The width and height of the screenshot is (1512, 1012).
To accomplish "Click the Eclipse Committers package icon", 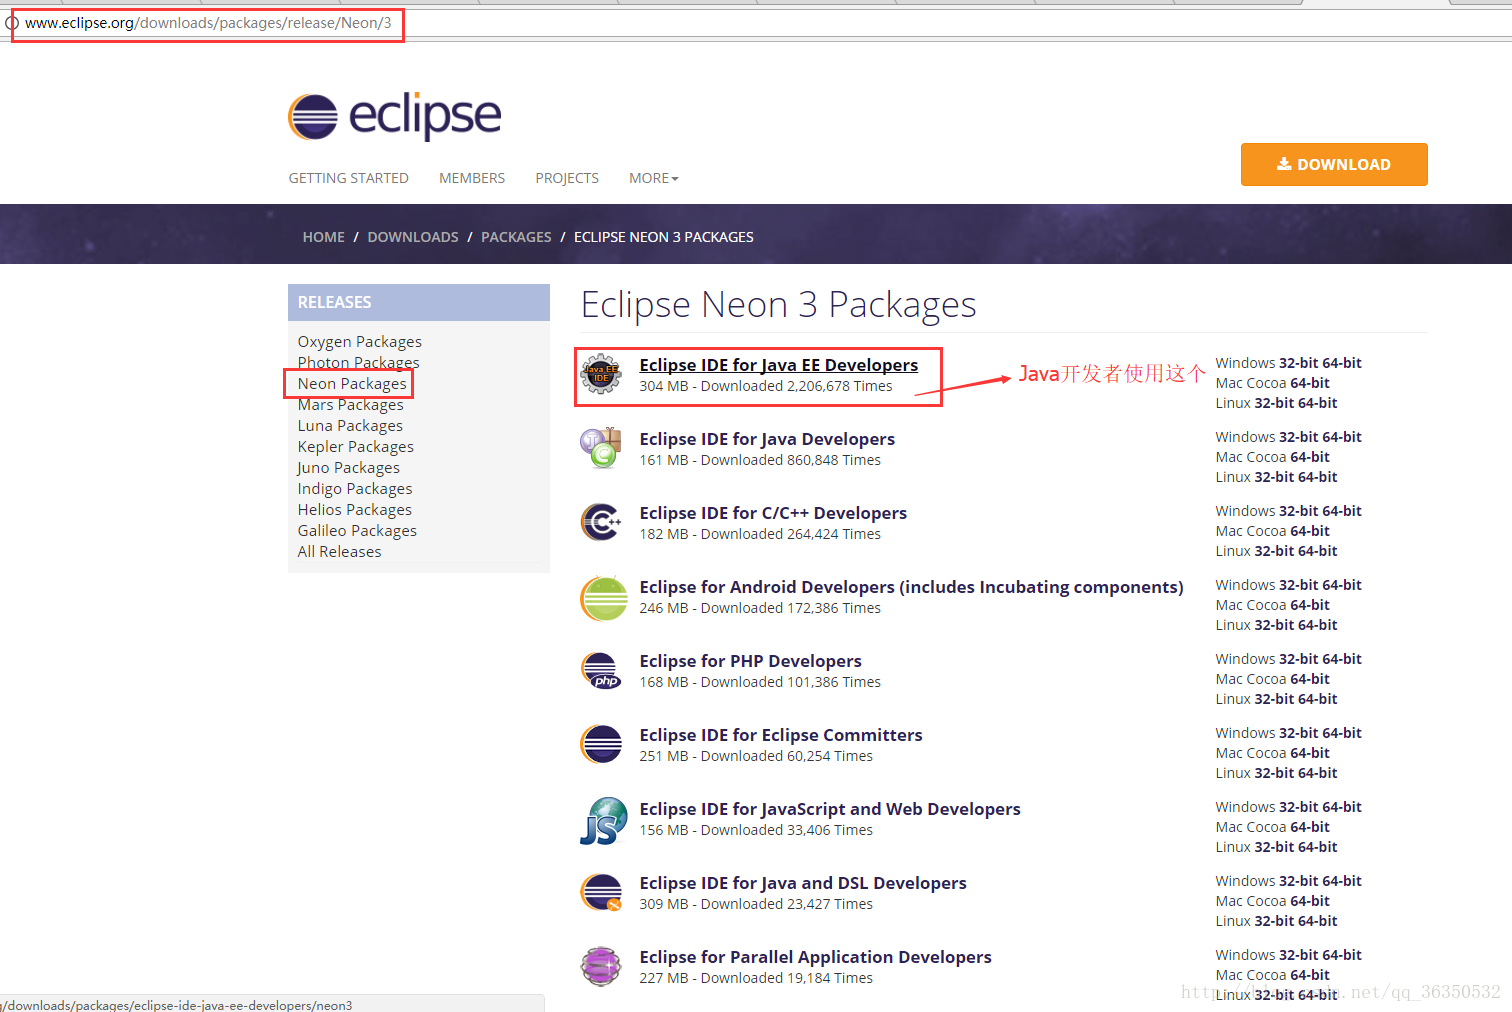I will pyautogui.click(x=601, y=744).
